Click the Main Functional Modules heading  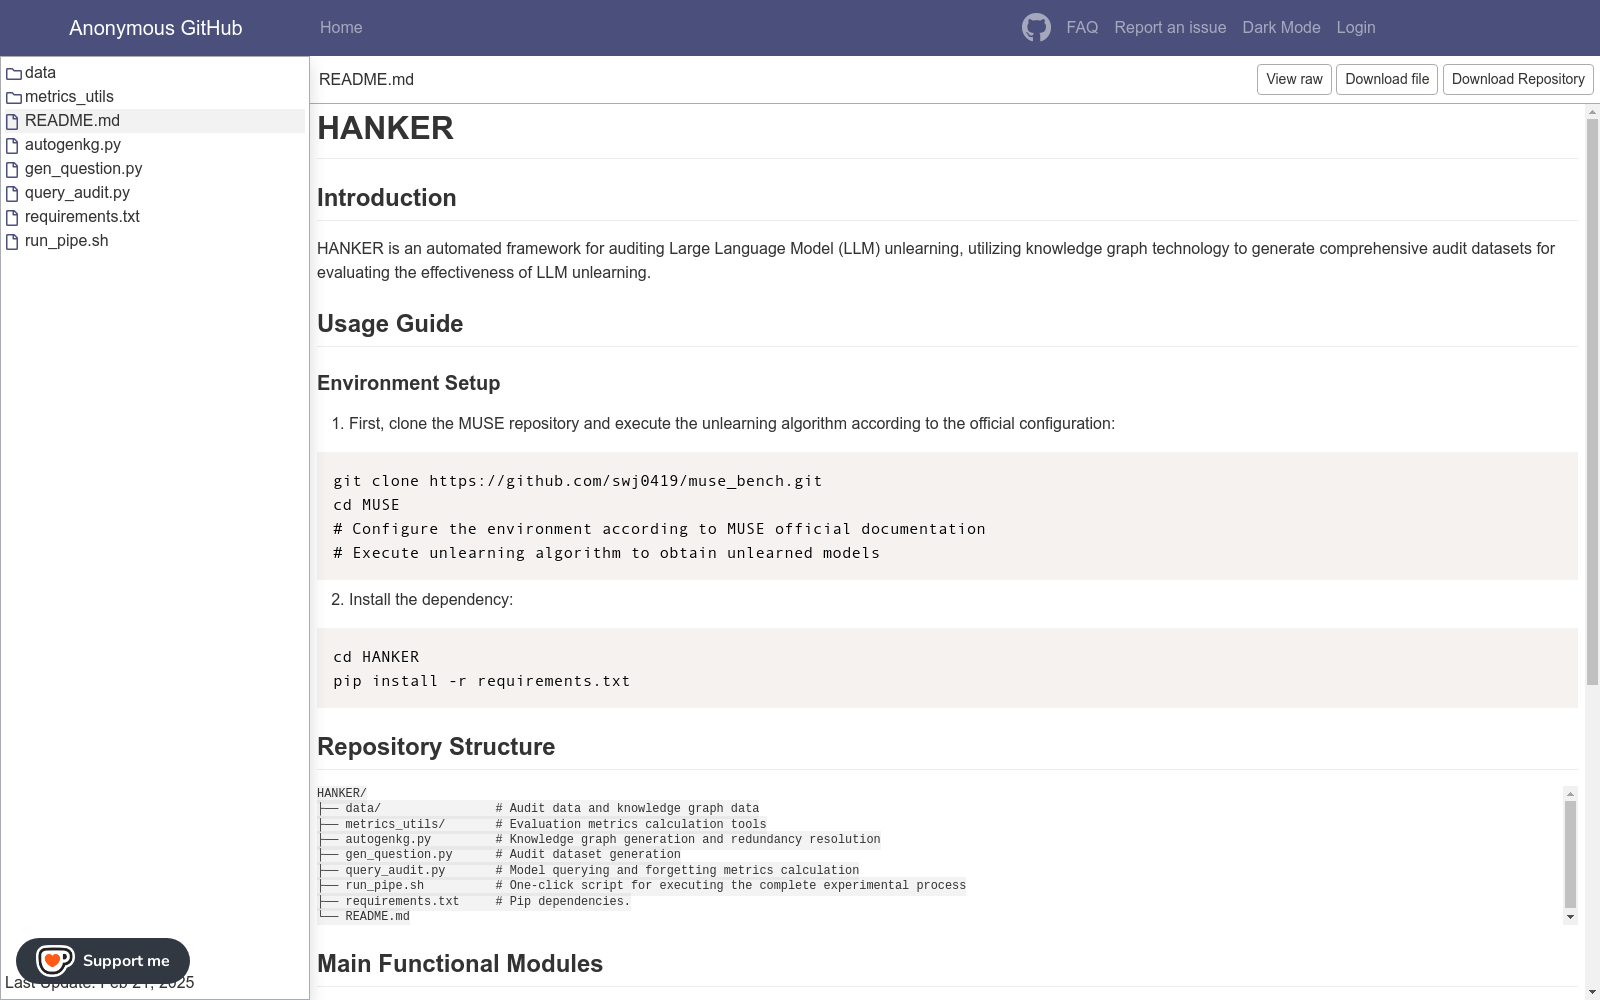pyautogui.click(x=460, y=964)
